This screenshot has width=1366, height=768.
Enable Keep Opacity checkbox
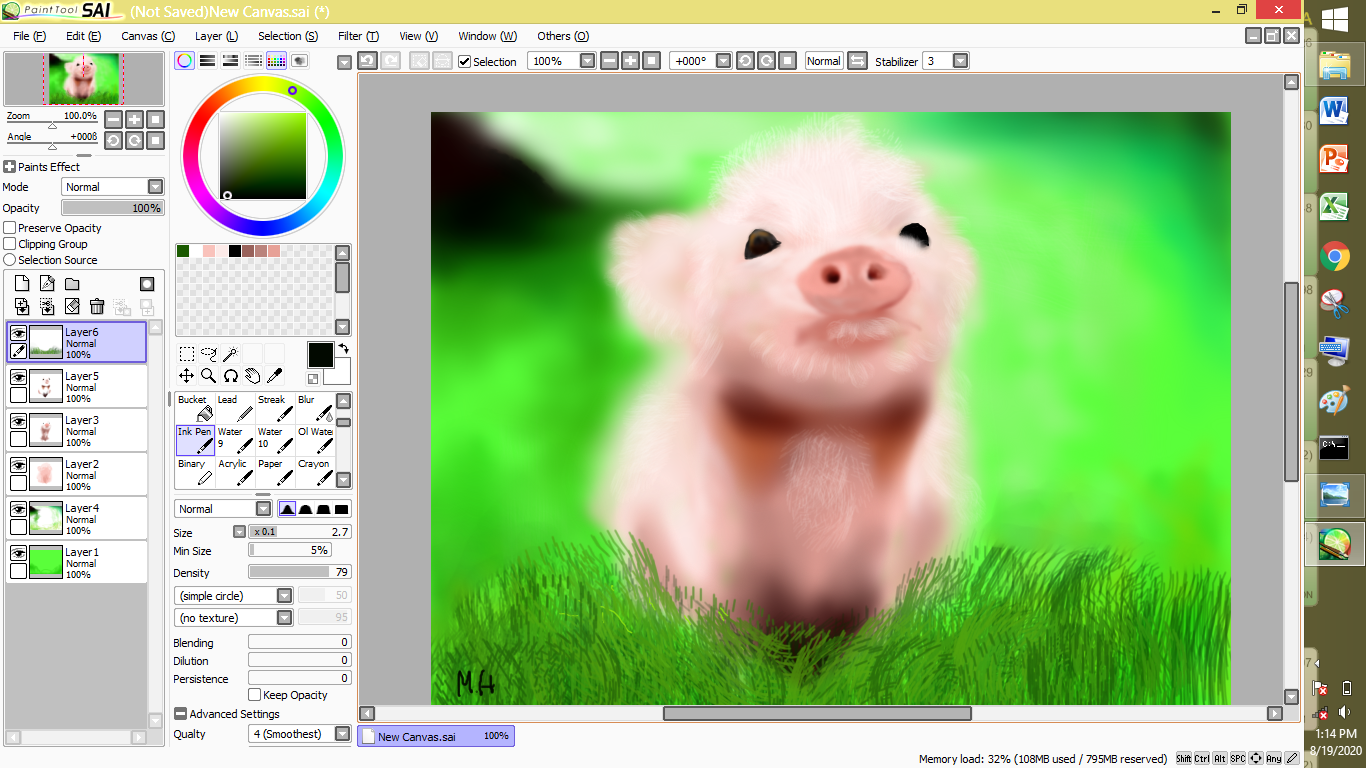255,695
